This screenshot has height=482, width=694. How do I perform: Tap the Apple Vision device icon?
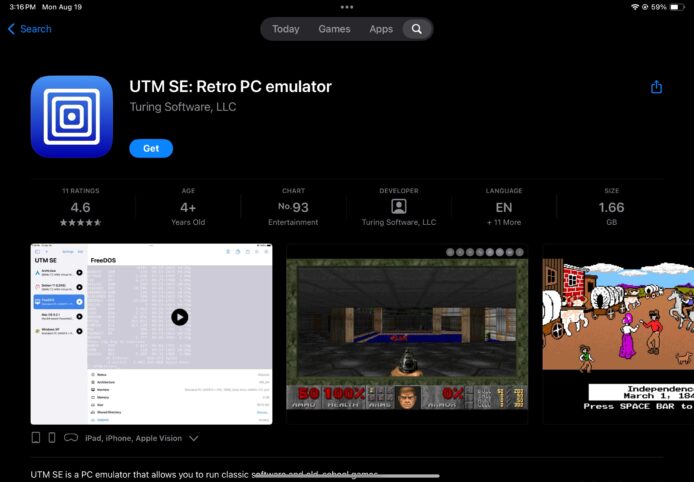click(70, 438)
